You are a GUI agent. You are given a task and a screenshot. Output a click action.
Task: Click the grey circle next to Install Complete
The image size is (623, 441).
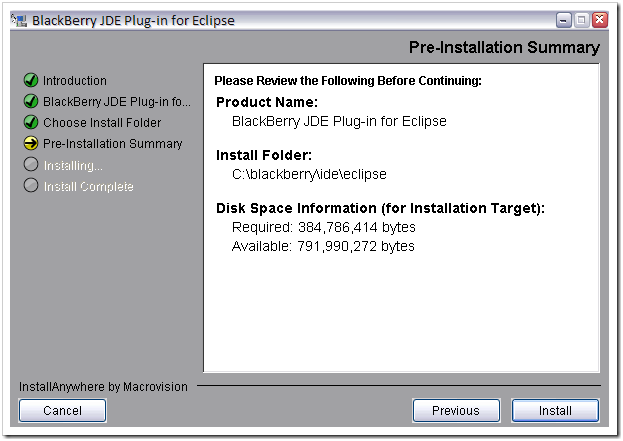[x=31, y=186]
